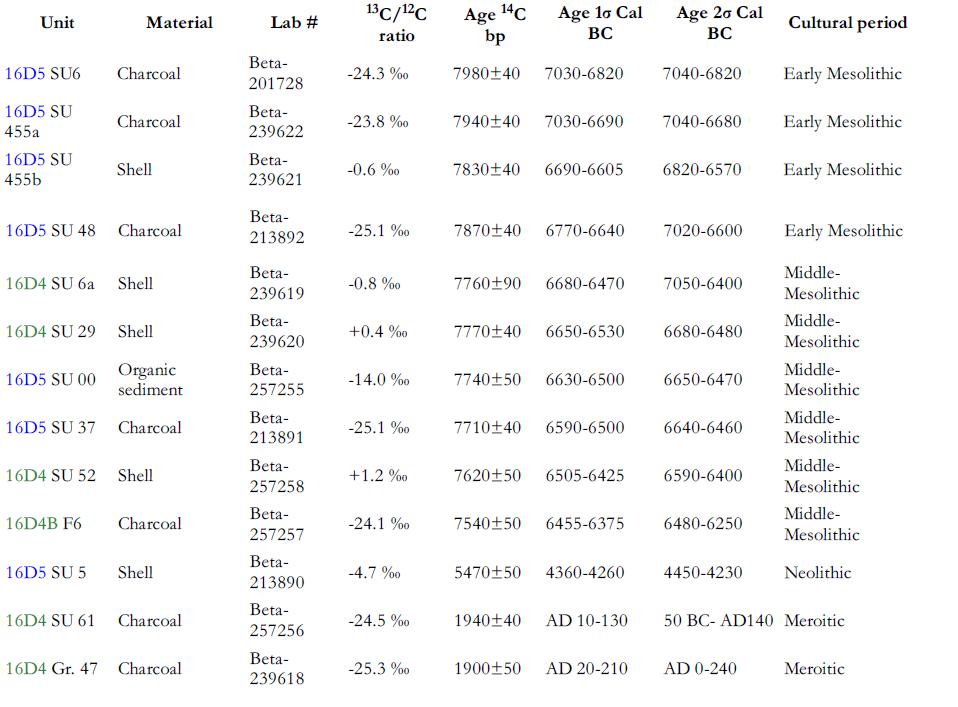Click the 7980±40 age value

click(486, 74)
